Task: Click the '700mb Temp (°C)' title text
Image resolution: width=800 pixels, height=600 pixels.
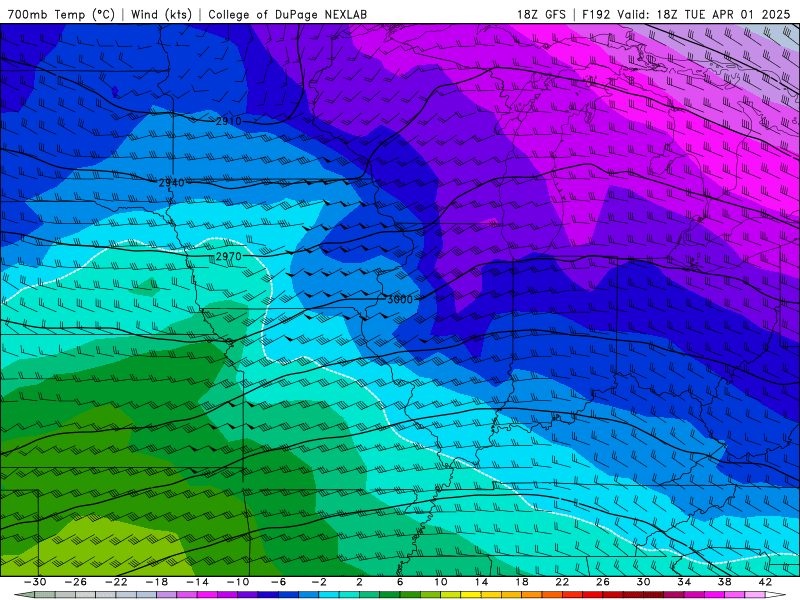Action: (x=61, y=14)
